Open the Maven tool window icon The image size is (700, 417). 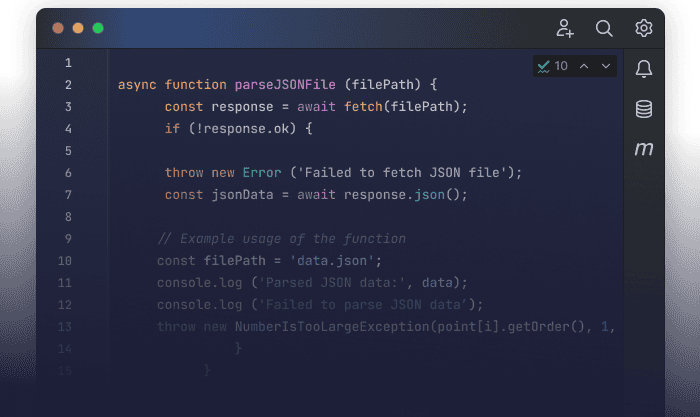[x=644, y=149]
